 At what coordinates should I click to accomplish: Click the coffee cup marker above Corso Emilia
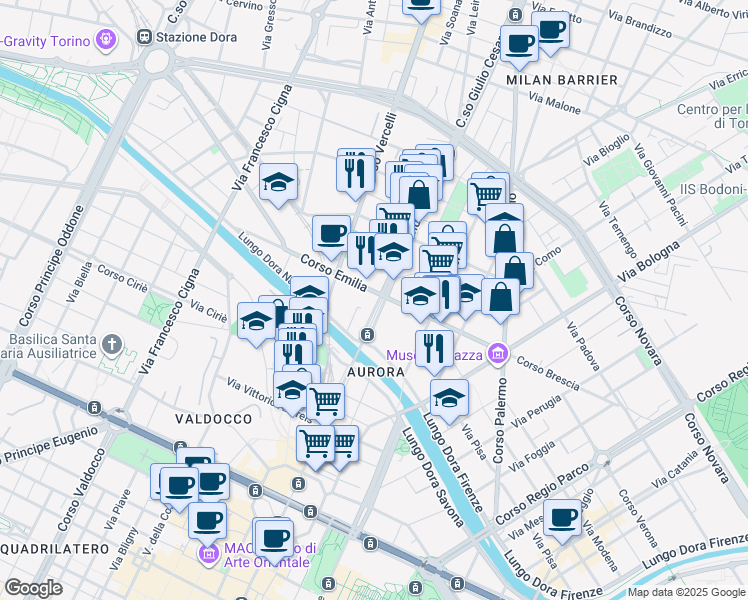click(x=331, y=233)
